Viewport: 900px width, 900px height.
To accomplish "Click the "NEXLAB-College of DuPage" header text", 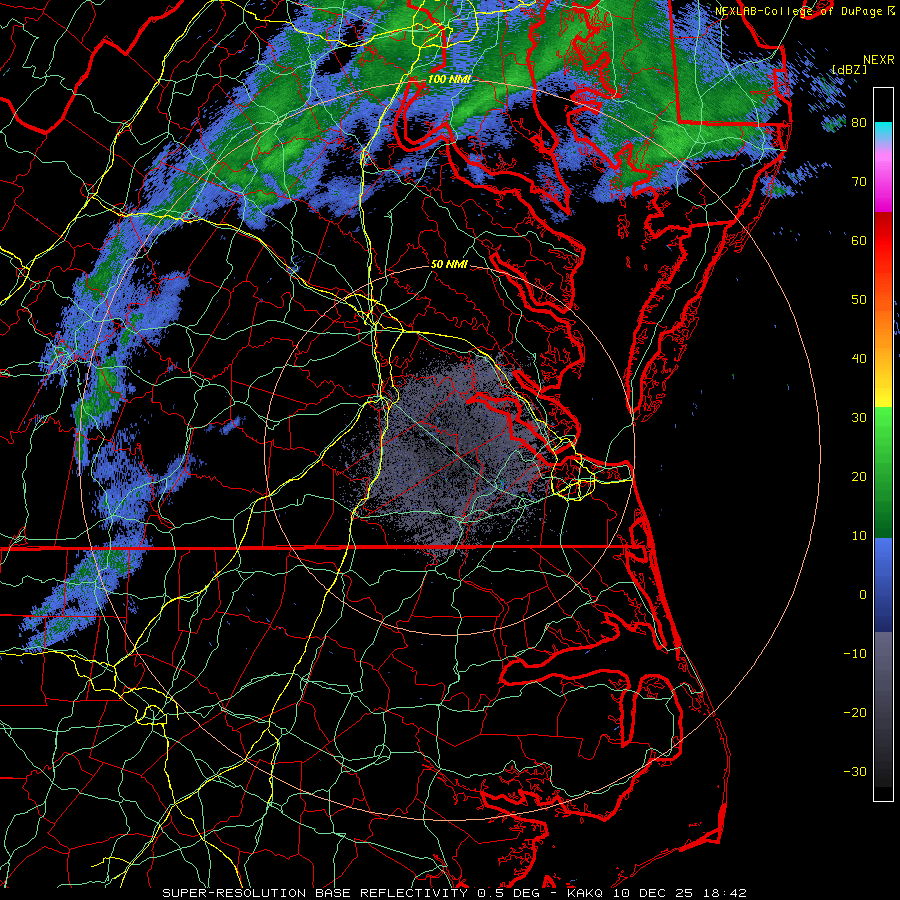I will pyautogui.click(x=800, y=11).
